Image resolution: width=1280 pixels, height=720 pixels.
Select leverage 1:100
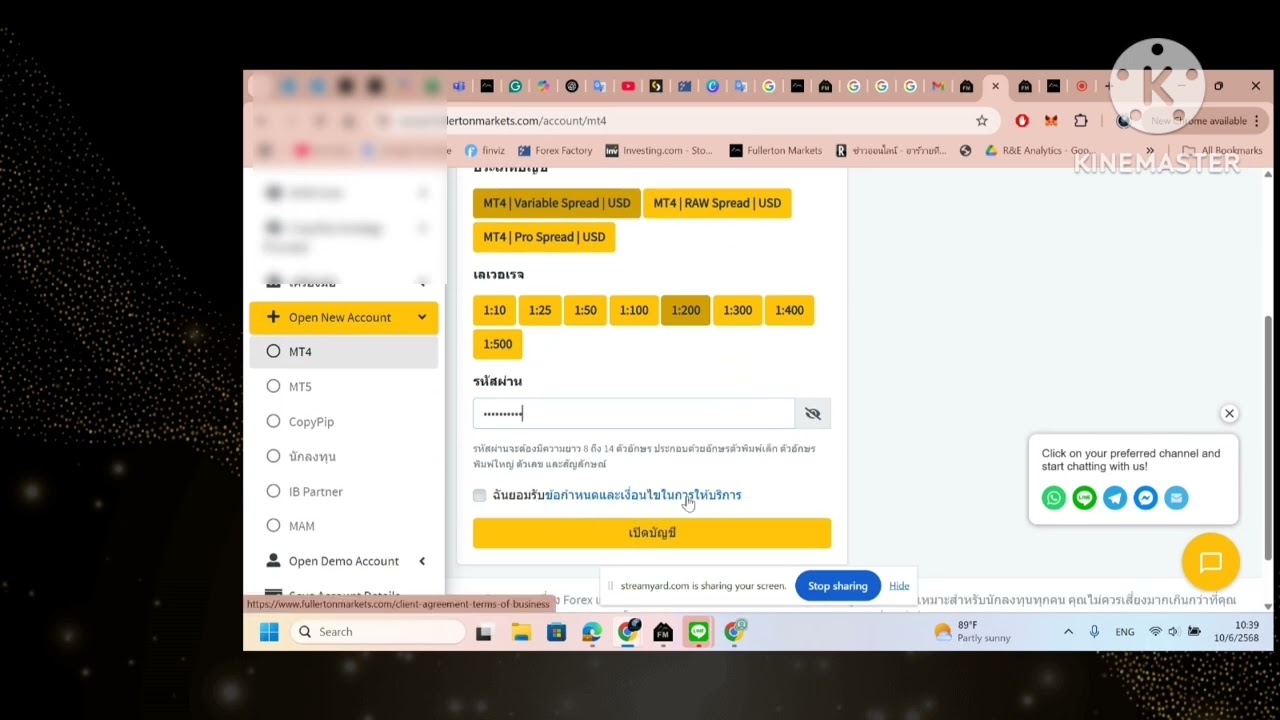click(x=634, y=310)
